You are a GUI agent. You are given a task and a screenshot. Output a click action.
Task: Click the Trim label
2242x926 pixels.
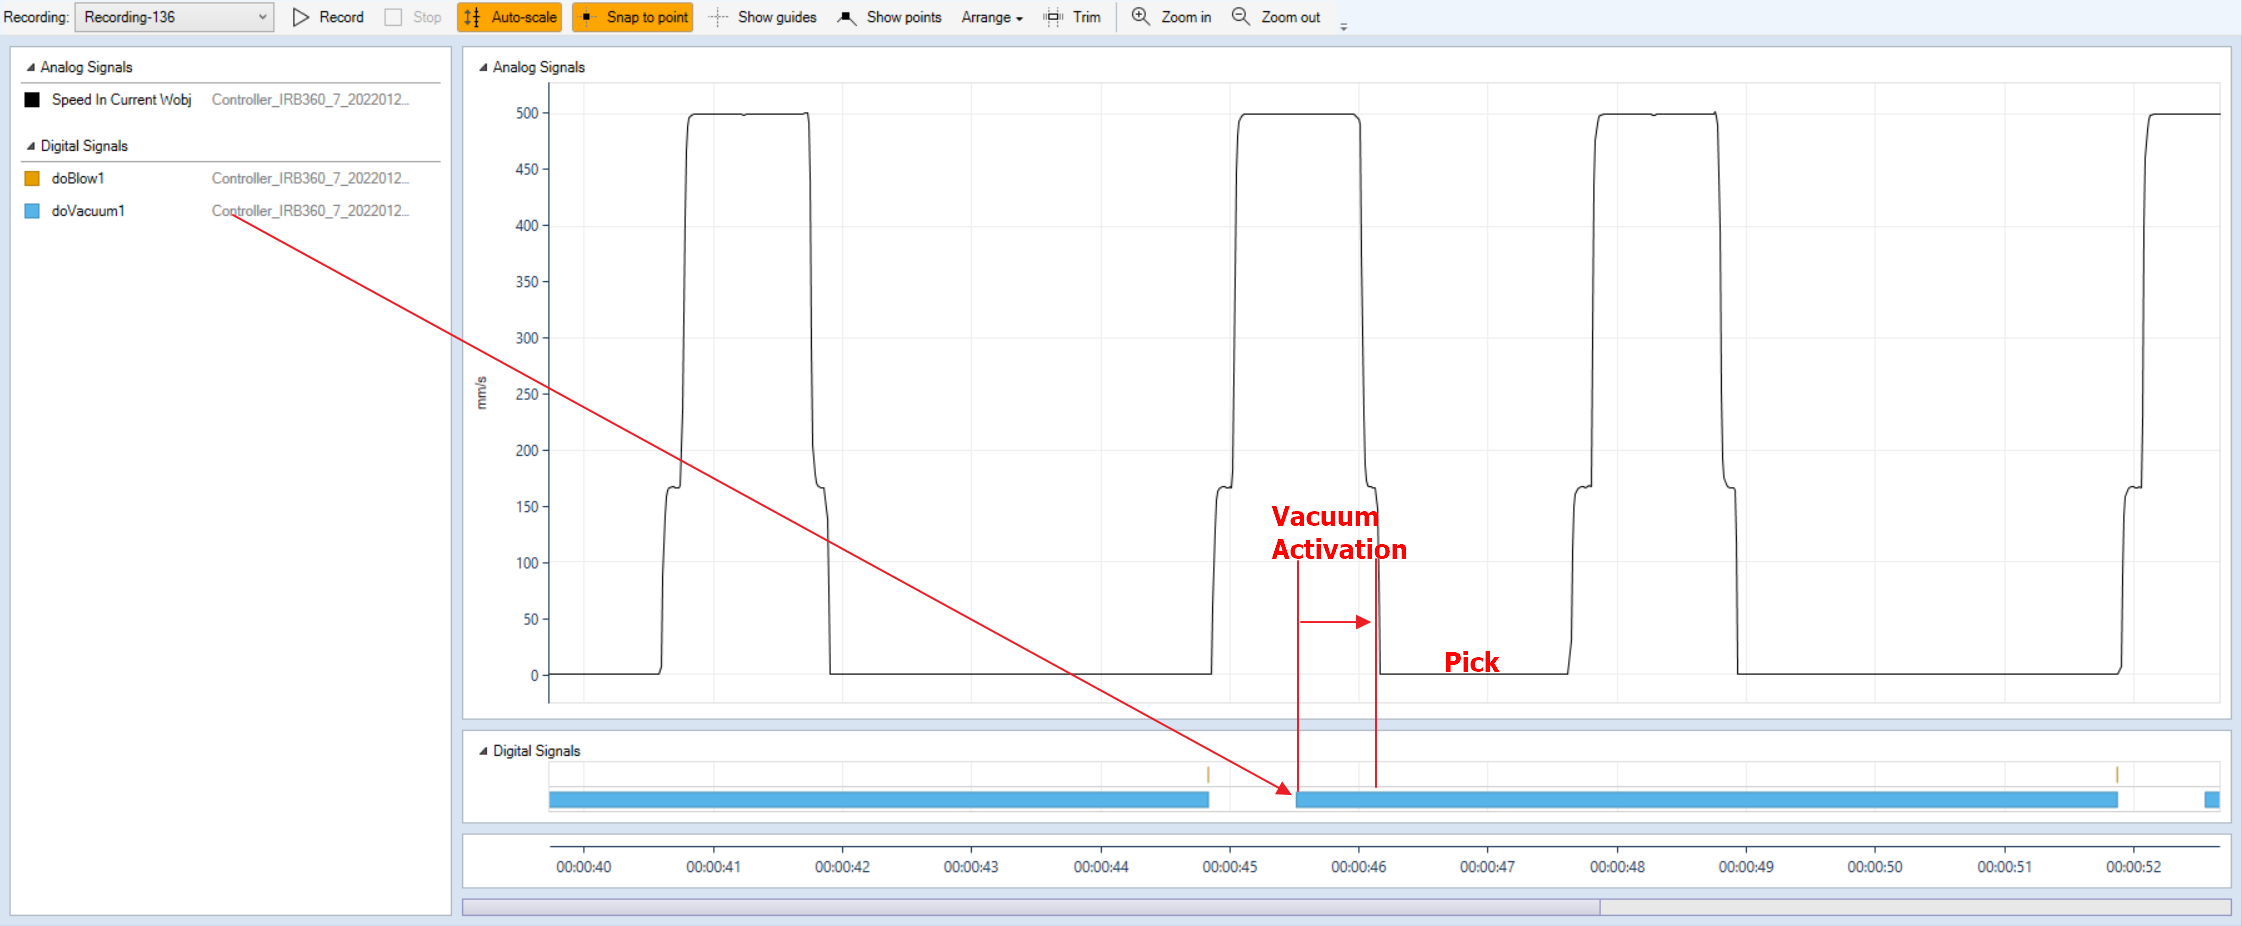coord(1086,17)
